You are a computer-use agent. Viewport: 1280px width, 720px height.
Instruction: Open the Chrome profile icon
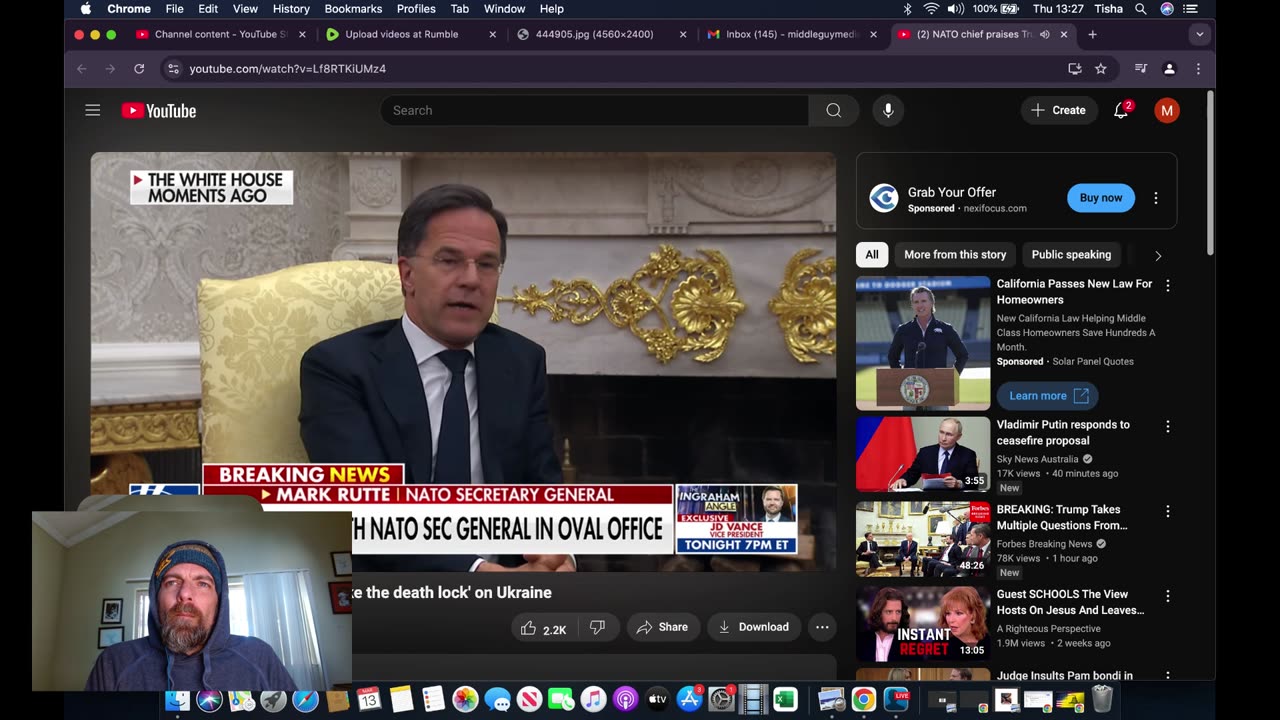point(1169,68)
